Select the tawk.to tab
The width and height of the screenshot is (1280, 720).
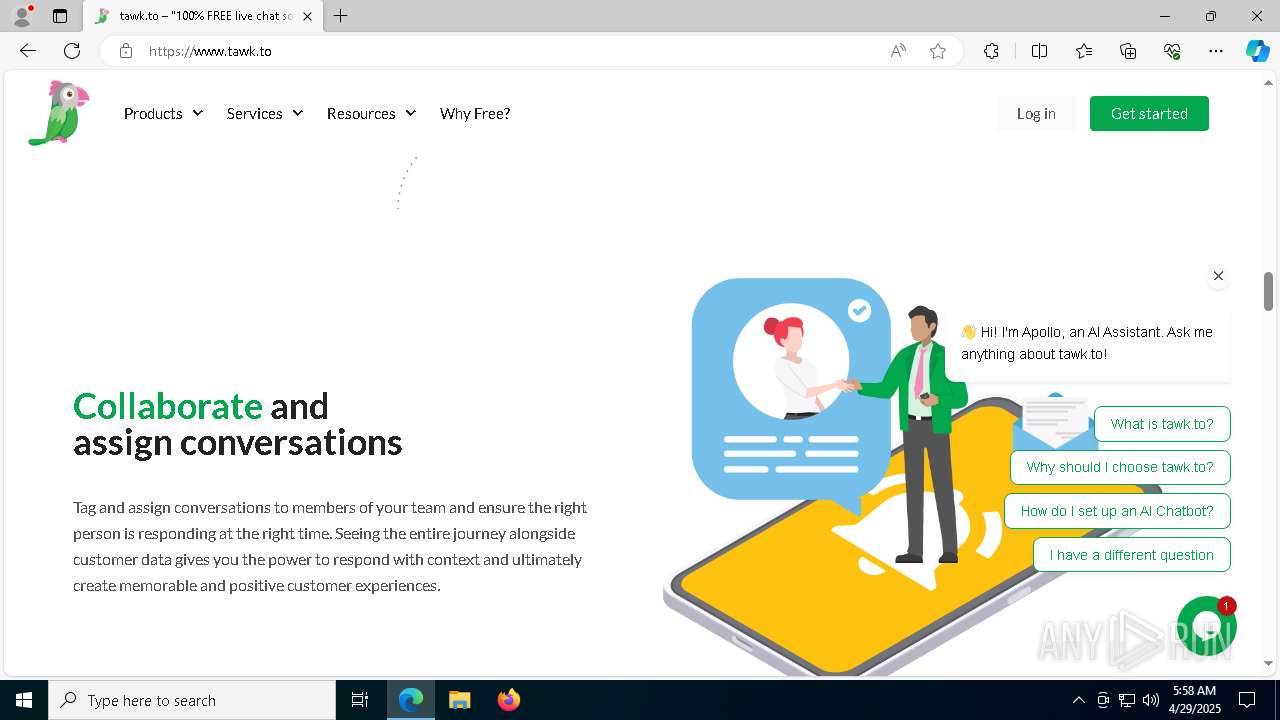(x=203, y=16)
